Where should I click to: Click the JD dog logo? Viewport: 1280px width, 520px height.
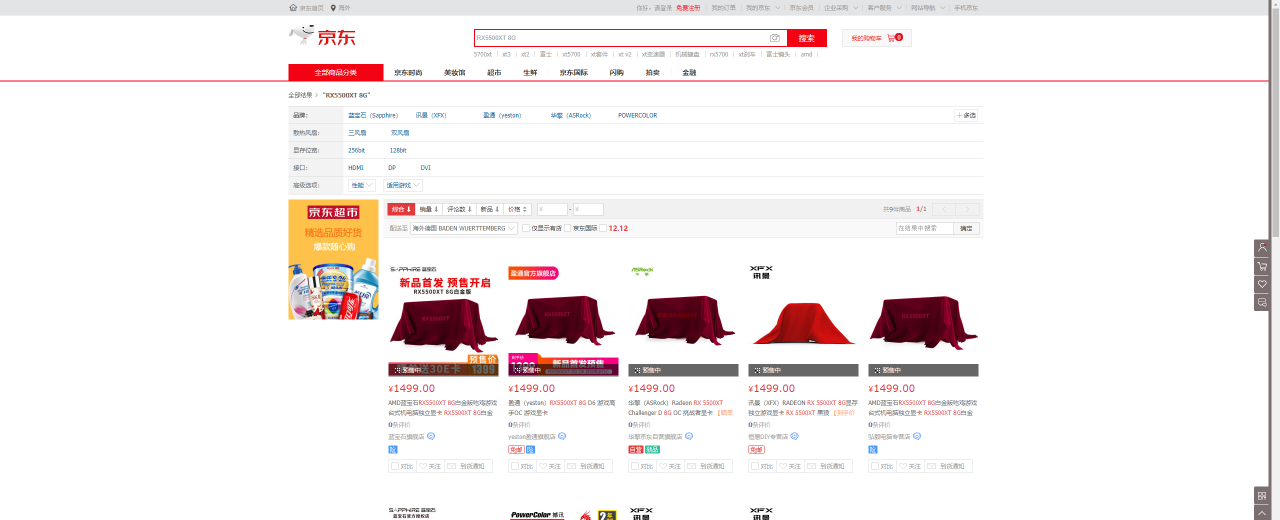tap(322, 36)
